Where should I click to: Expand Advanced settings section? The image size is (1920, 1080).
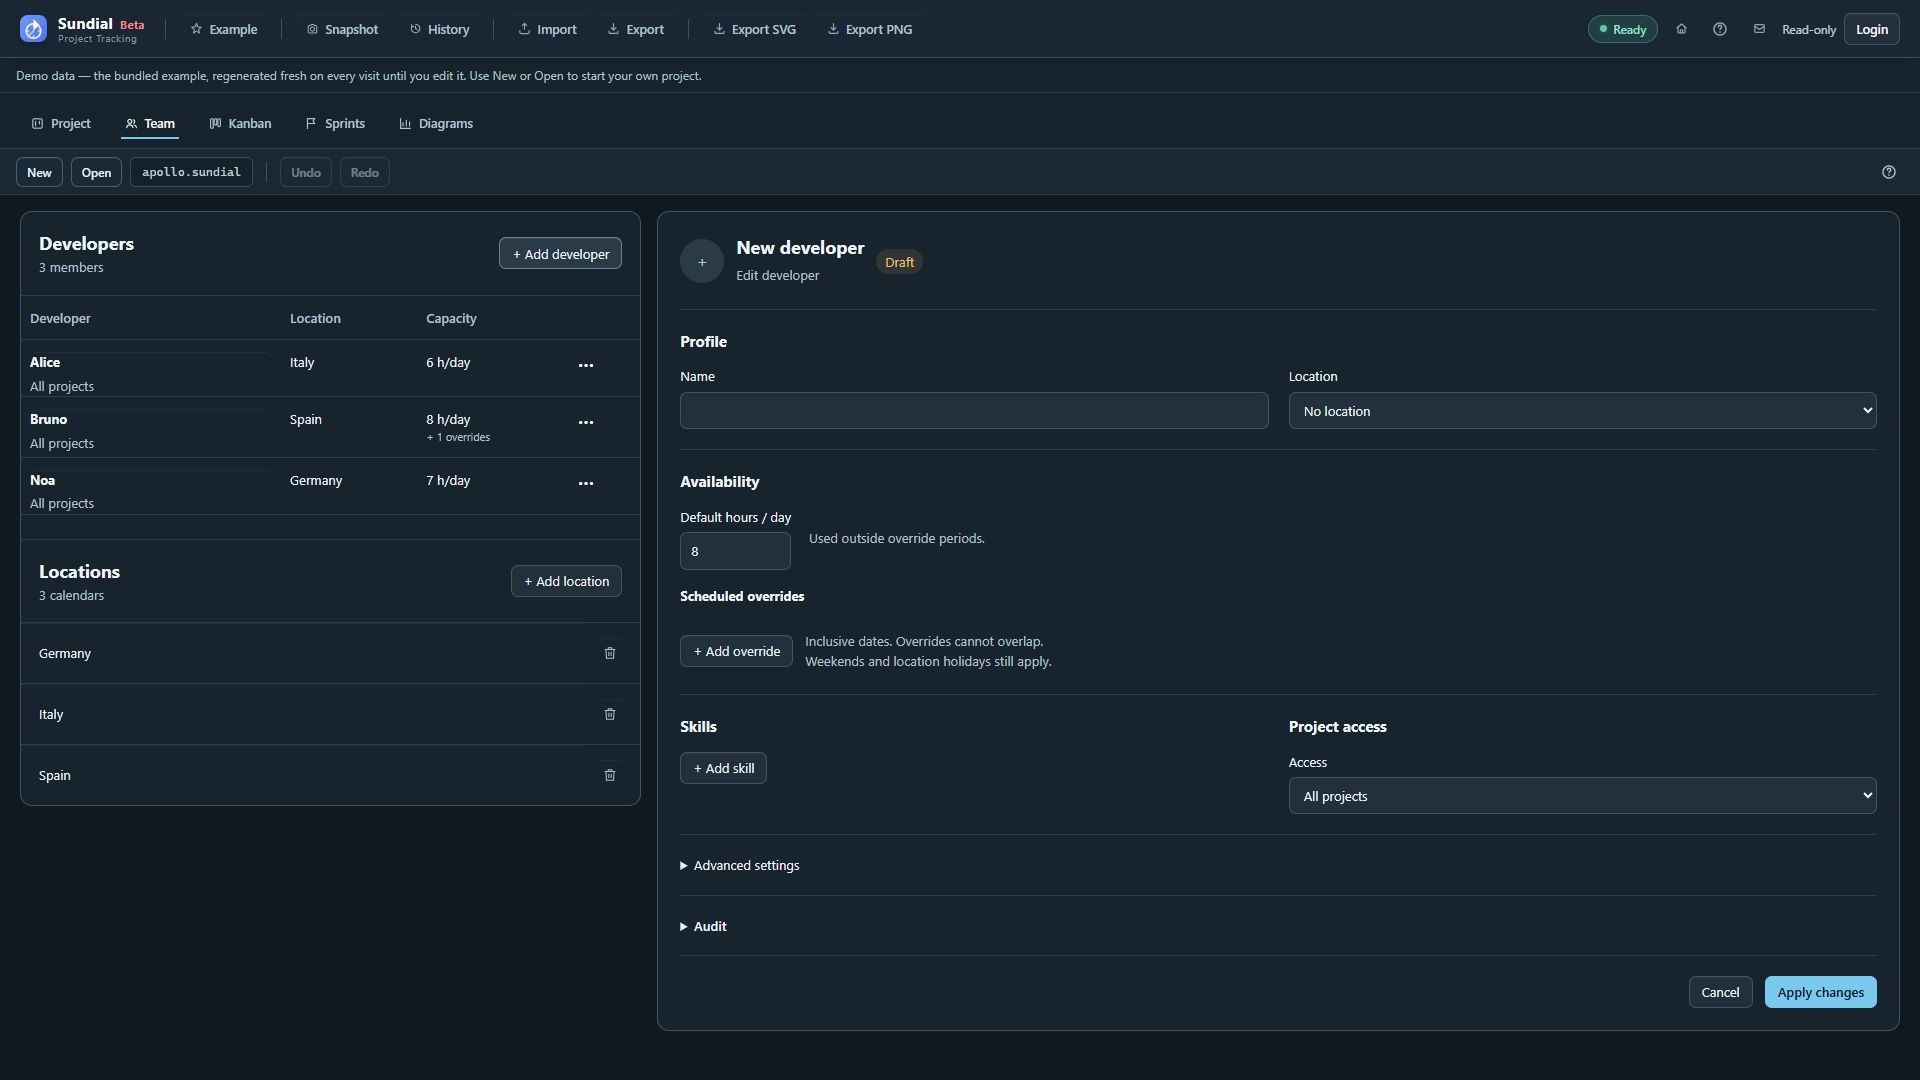pos(740,865)
